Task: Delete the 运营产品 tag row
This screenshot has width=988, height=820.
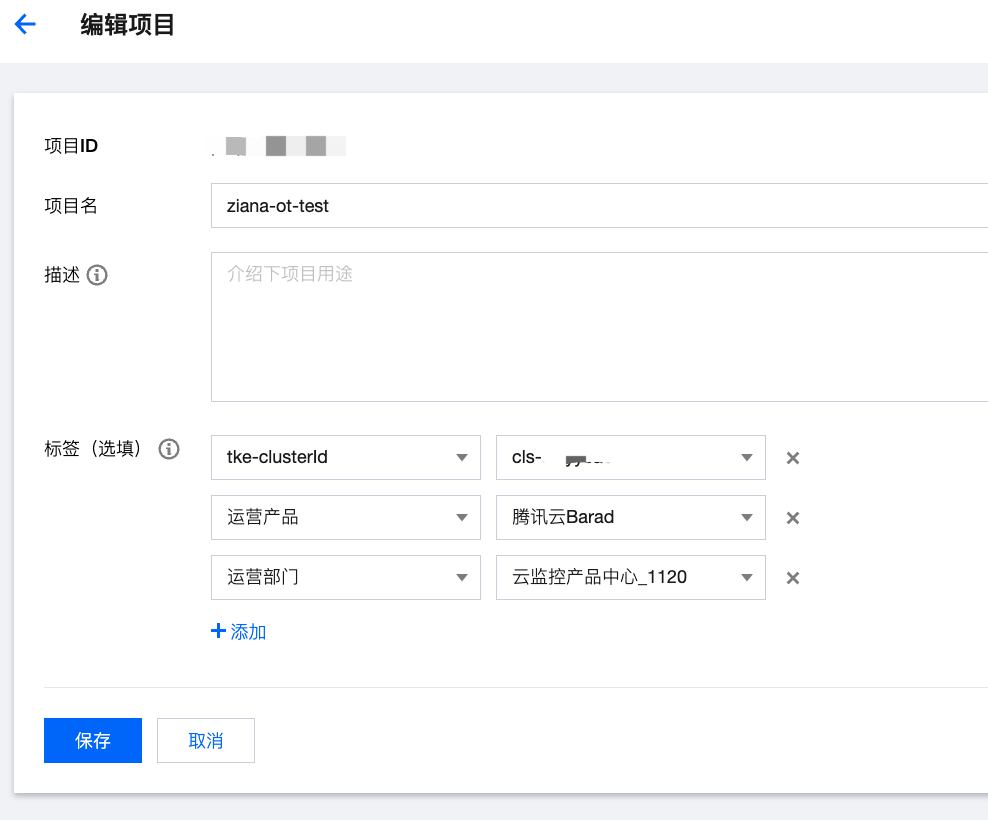Action: point(793,518)
